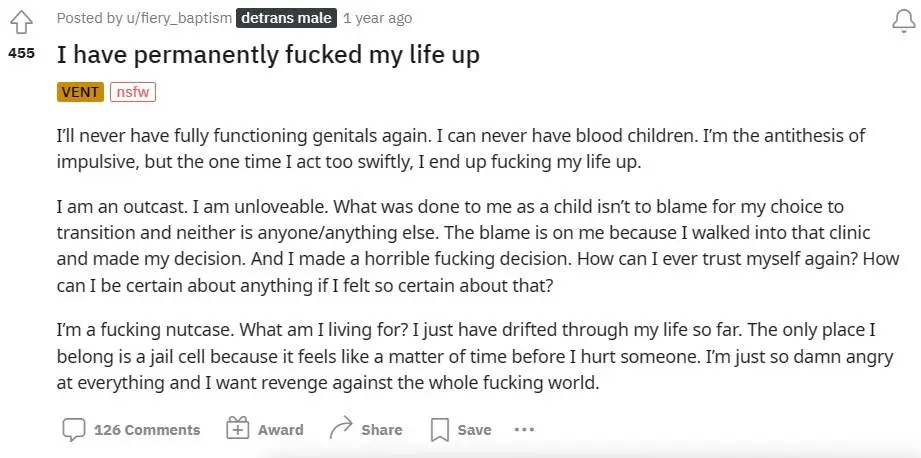Click the bookmark Save icon
Screen dimensions: 921x458
(x=439, y=429)
